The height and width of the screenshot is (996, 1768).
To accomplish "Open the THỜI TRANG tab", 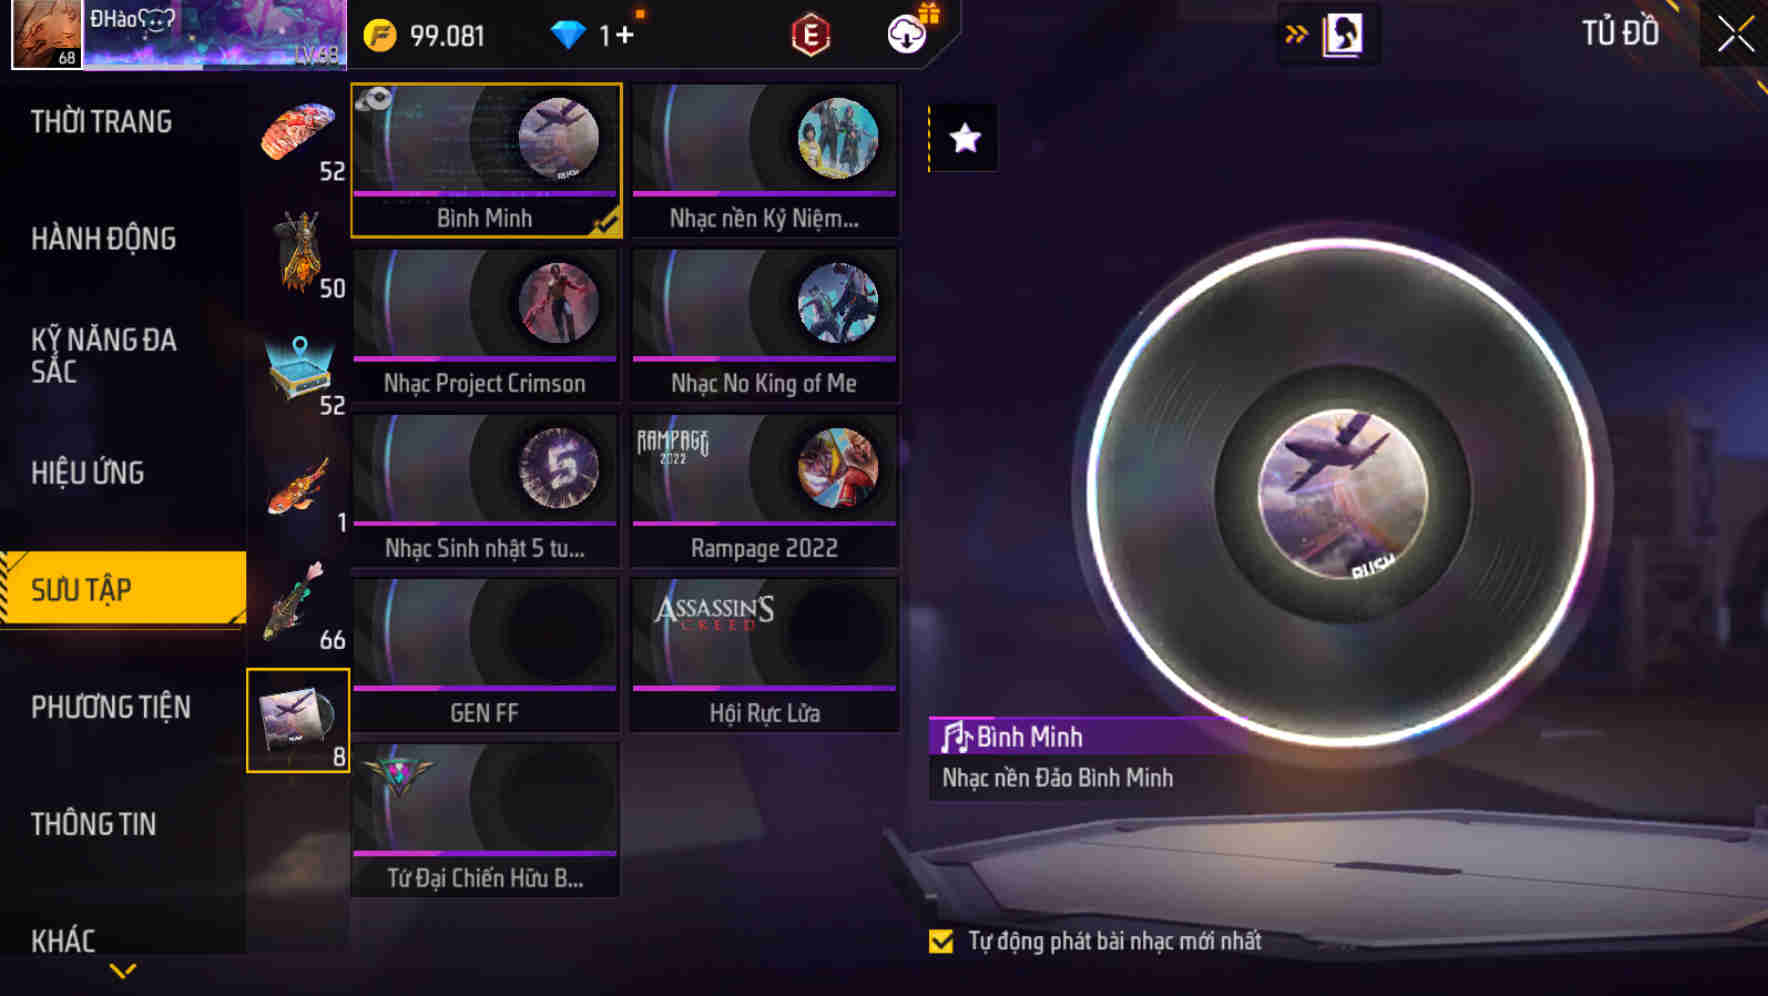I will [101, 122].
